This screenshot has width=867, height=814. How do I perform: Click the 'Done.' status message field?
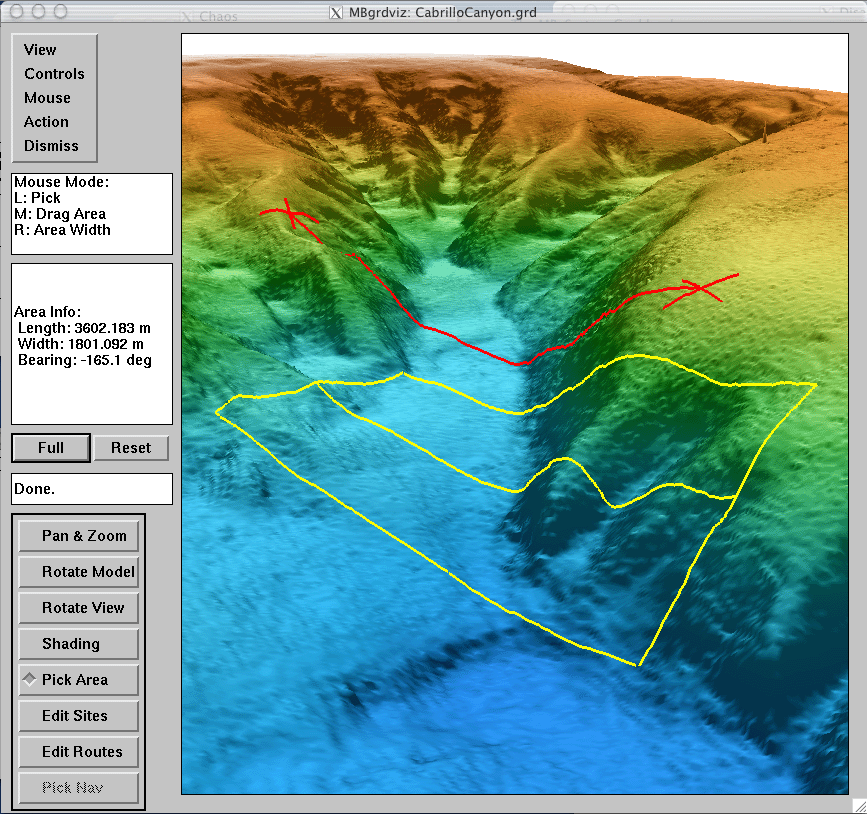click(91, 489)
